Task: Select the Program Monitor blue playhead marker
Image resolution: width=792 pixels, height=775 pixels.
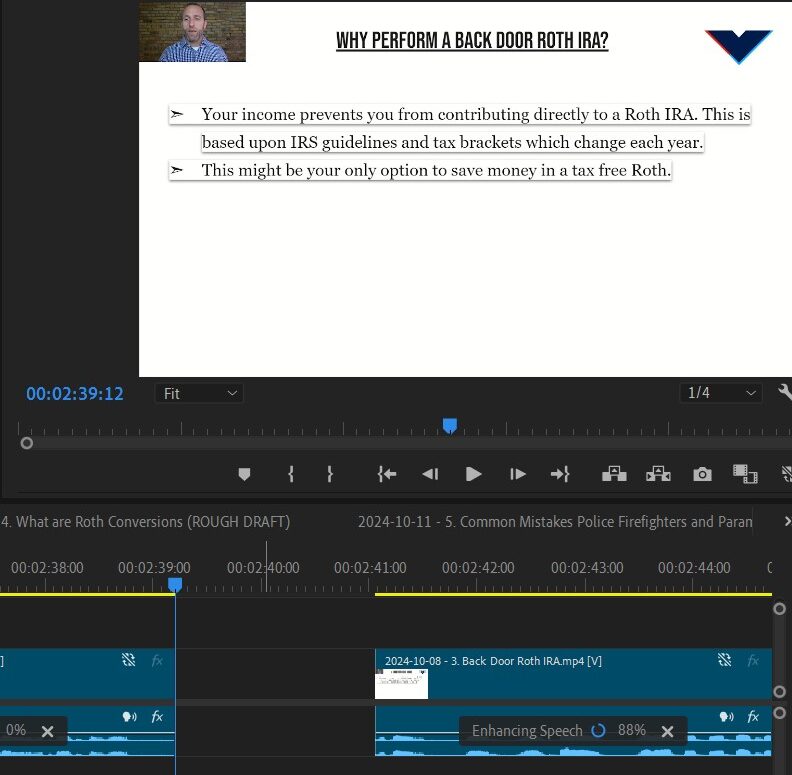Action: click(x=450, y=425)
